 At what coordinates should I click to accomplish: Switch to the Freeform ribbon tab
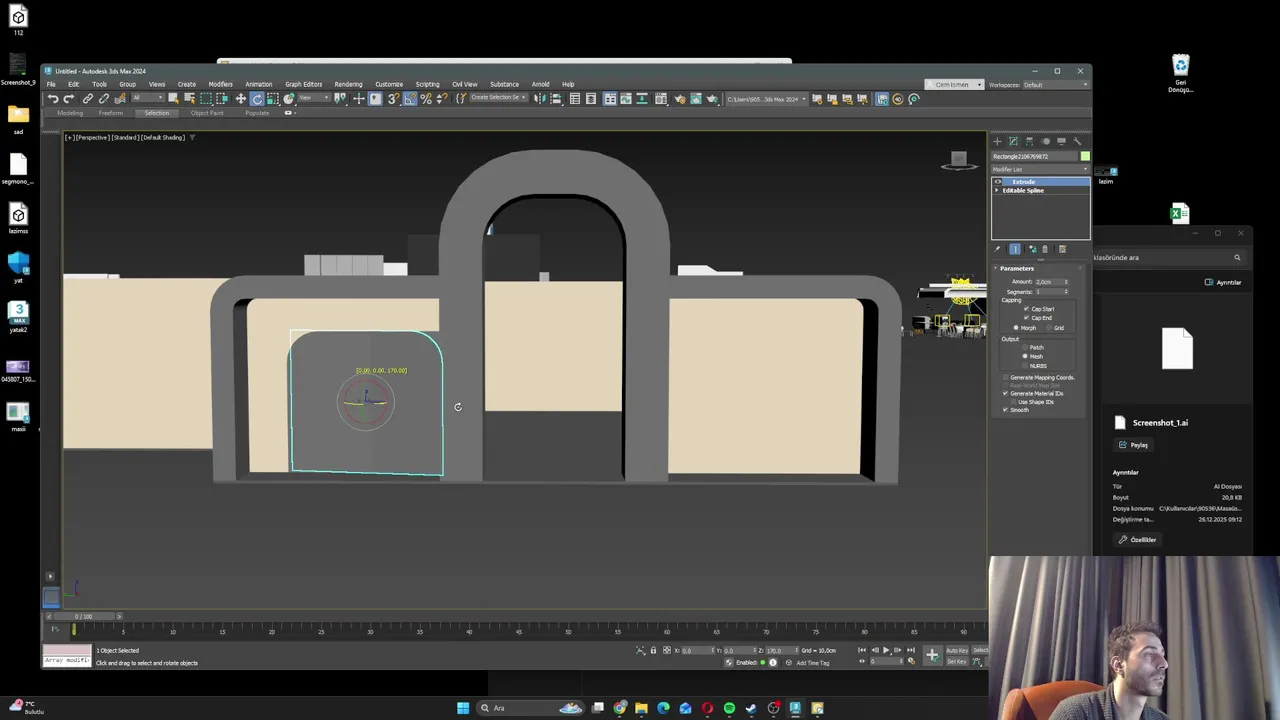point(110,113)
